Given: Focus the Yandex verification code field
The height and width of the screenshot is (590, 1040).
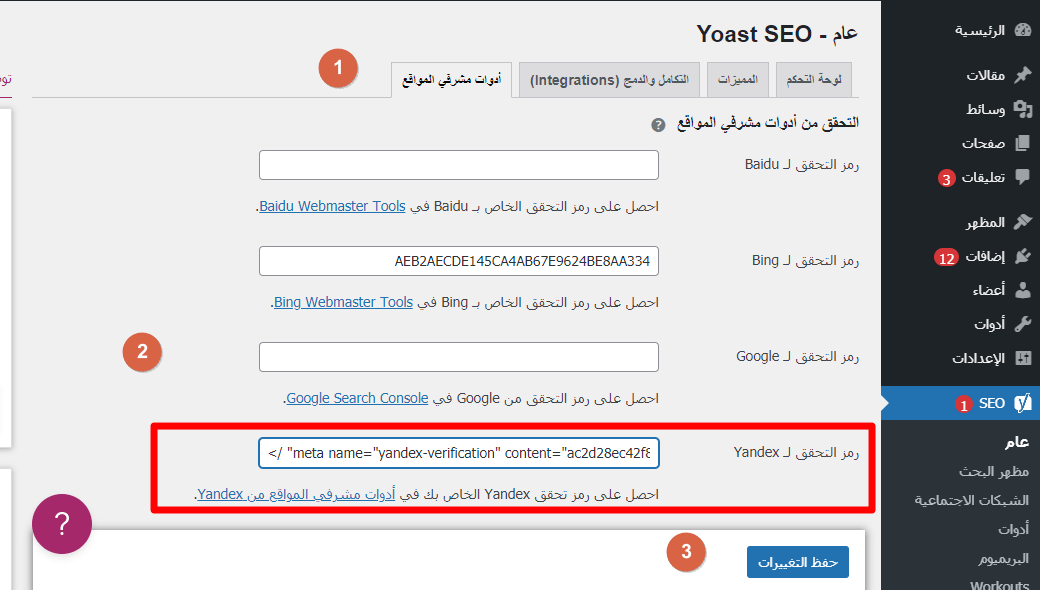Looking at the screenshot, I should tap(459, 453).
